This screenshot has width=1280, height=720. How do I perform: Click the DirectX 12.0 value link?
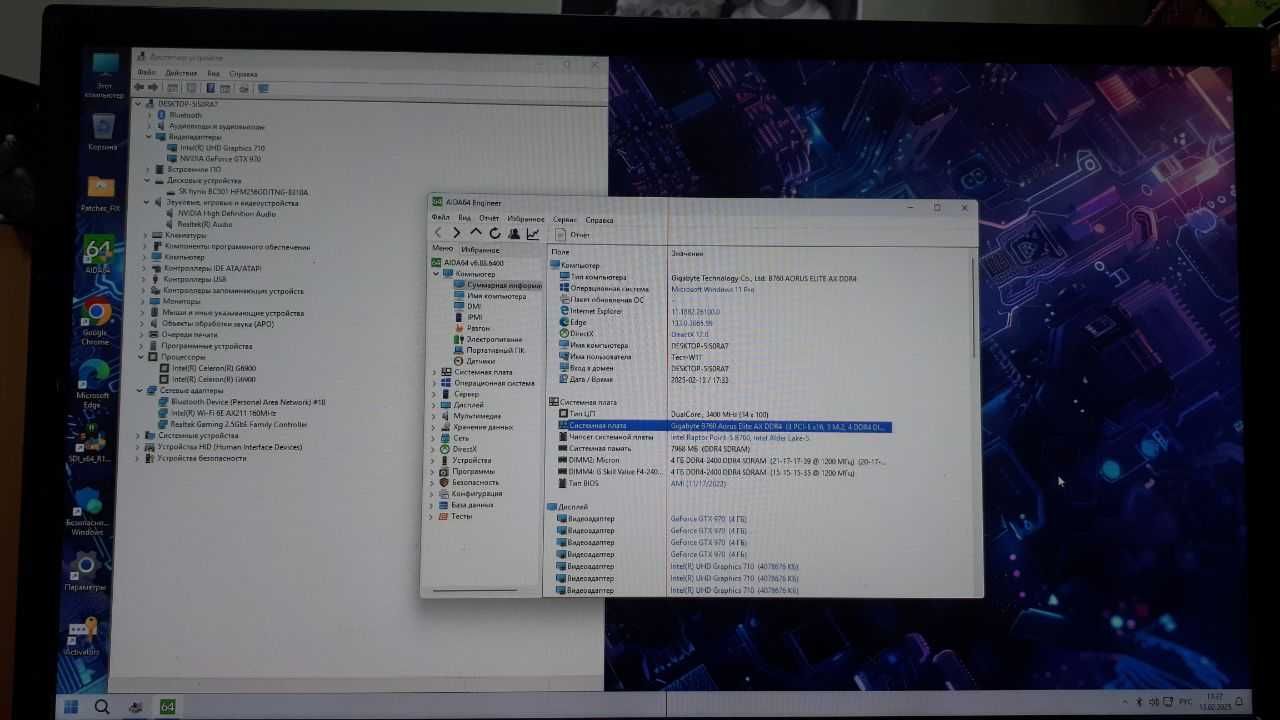coord(689,334)
